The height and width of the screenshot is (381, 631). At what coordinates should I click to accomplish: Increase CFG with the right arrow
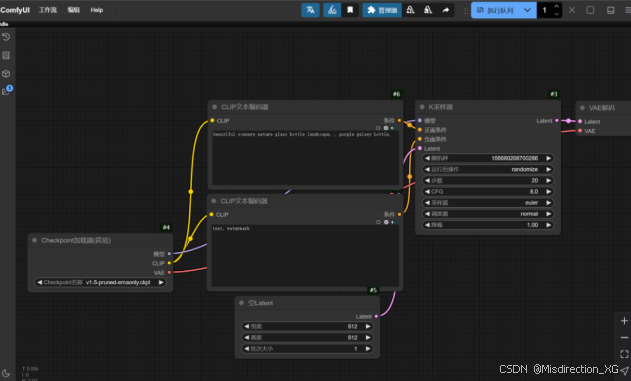[x=549, y=192]
